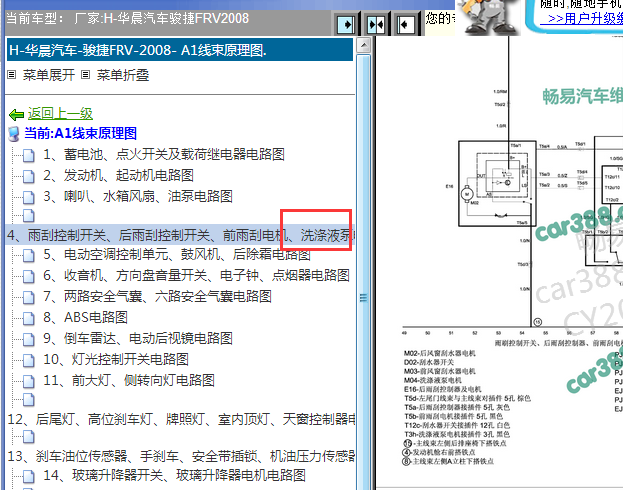Click the document icon above item 12 后尾灯

[x=29, y=400]
